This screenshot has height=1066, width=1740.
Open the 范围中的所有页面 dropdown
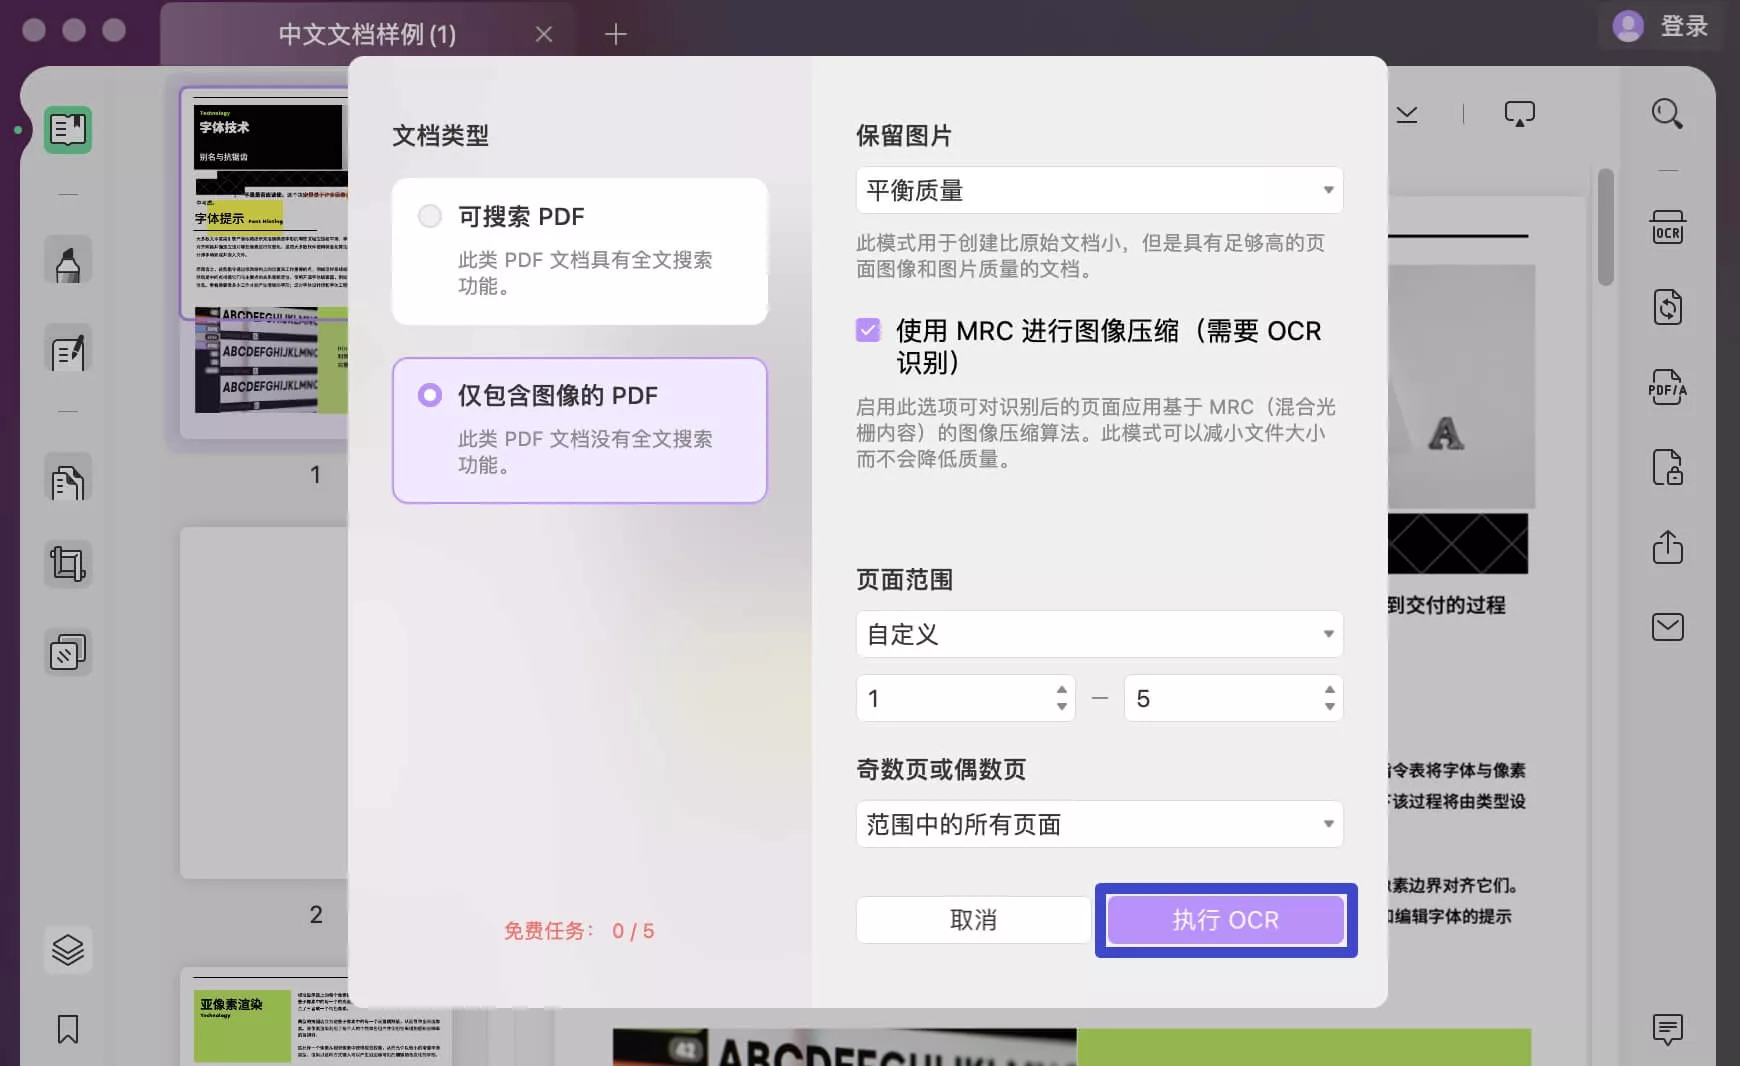pyautogui.click(x=1099, y=824)
